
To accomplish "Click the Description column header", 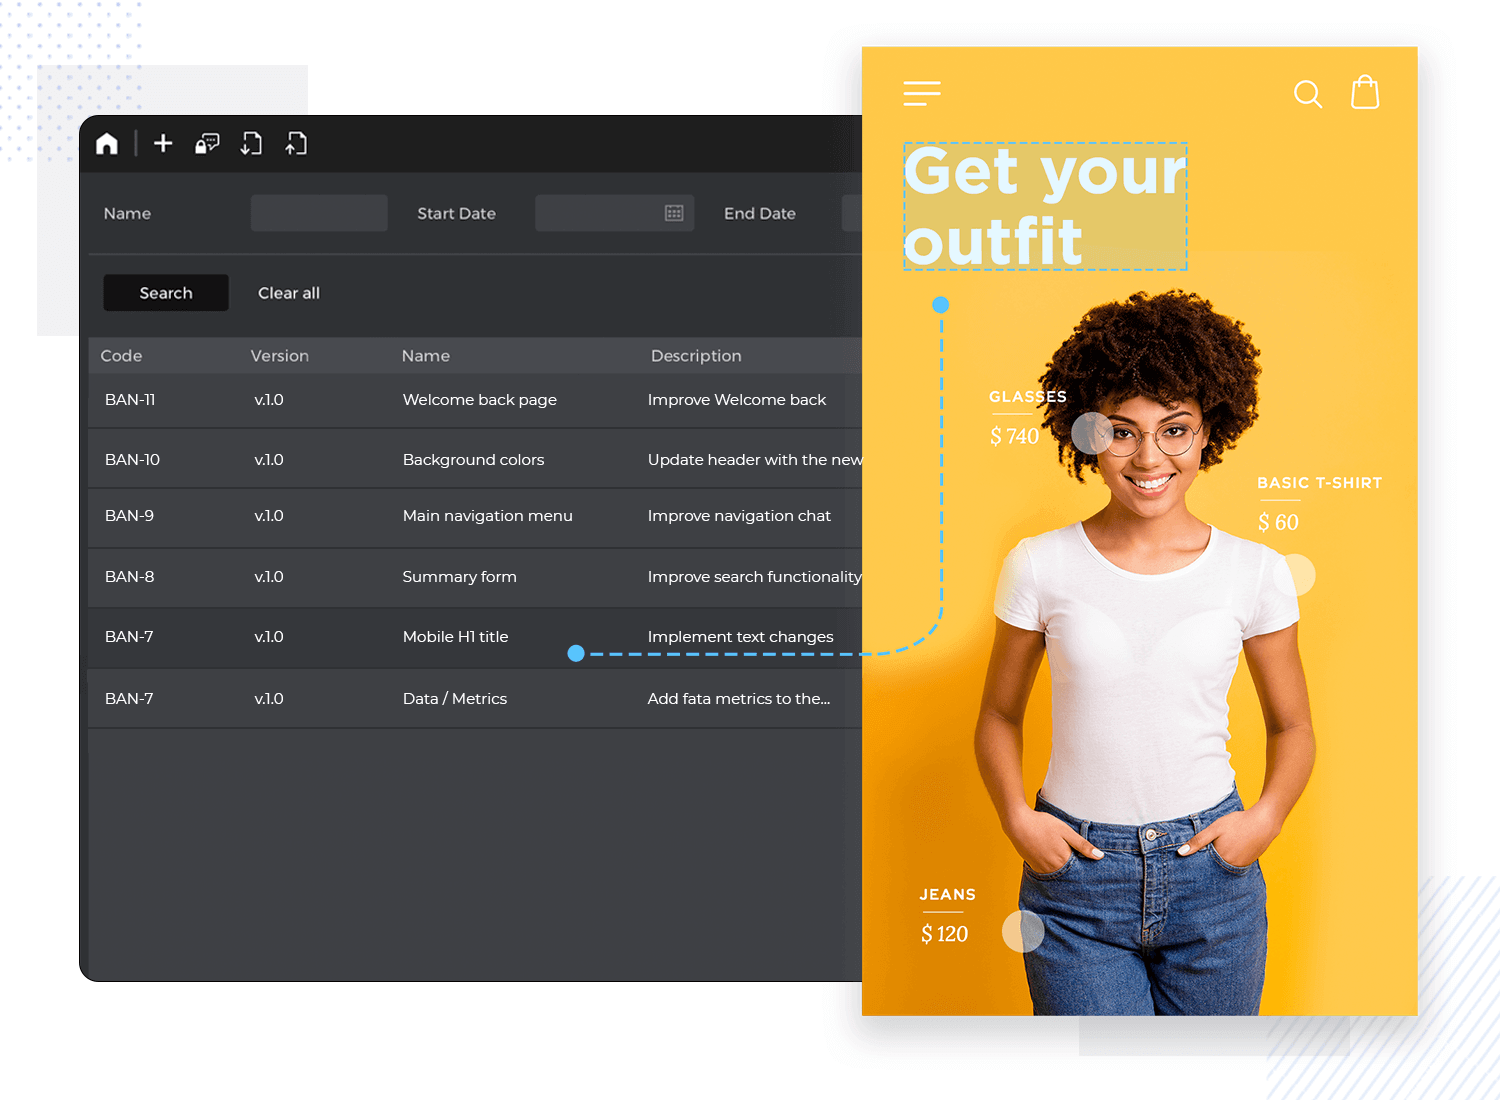I will 696,356.
